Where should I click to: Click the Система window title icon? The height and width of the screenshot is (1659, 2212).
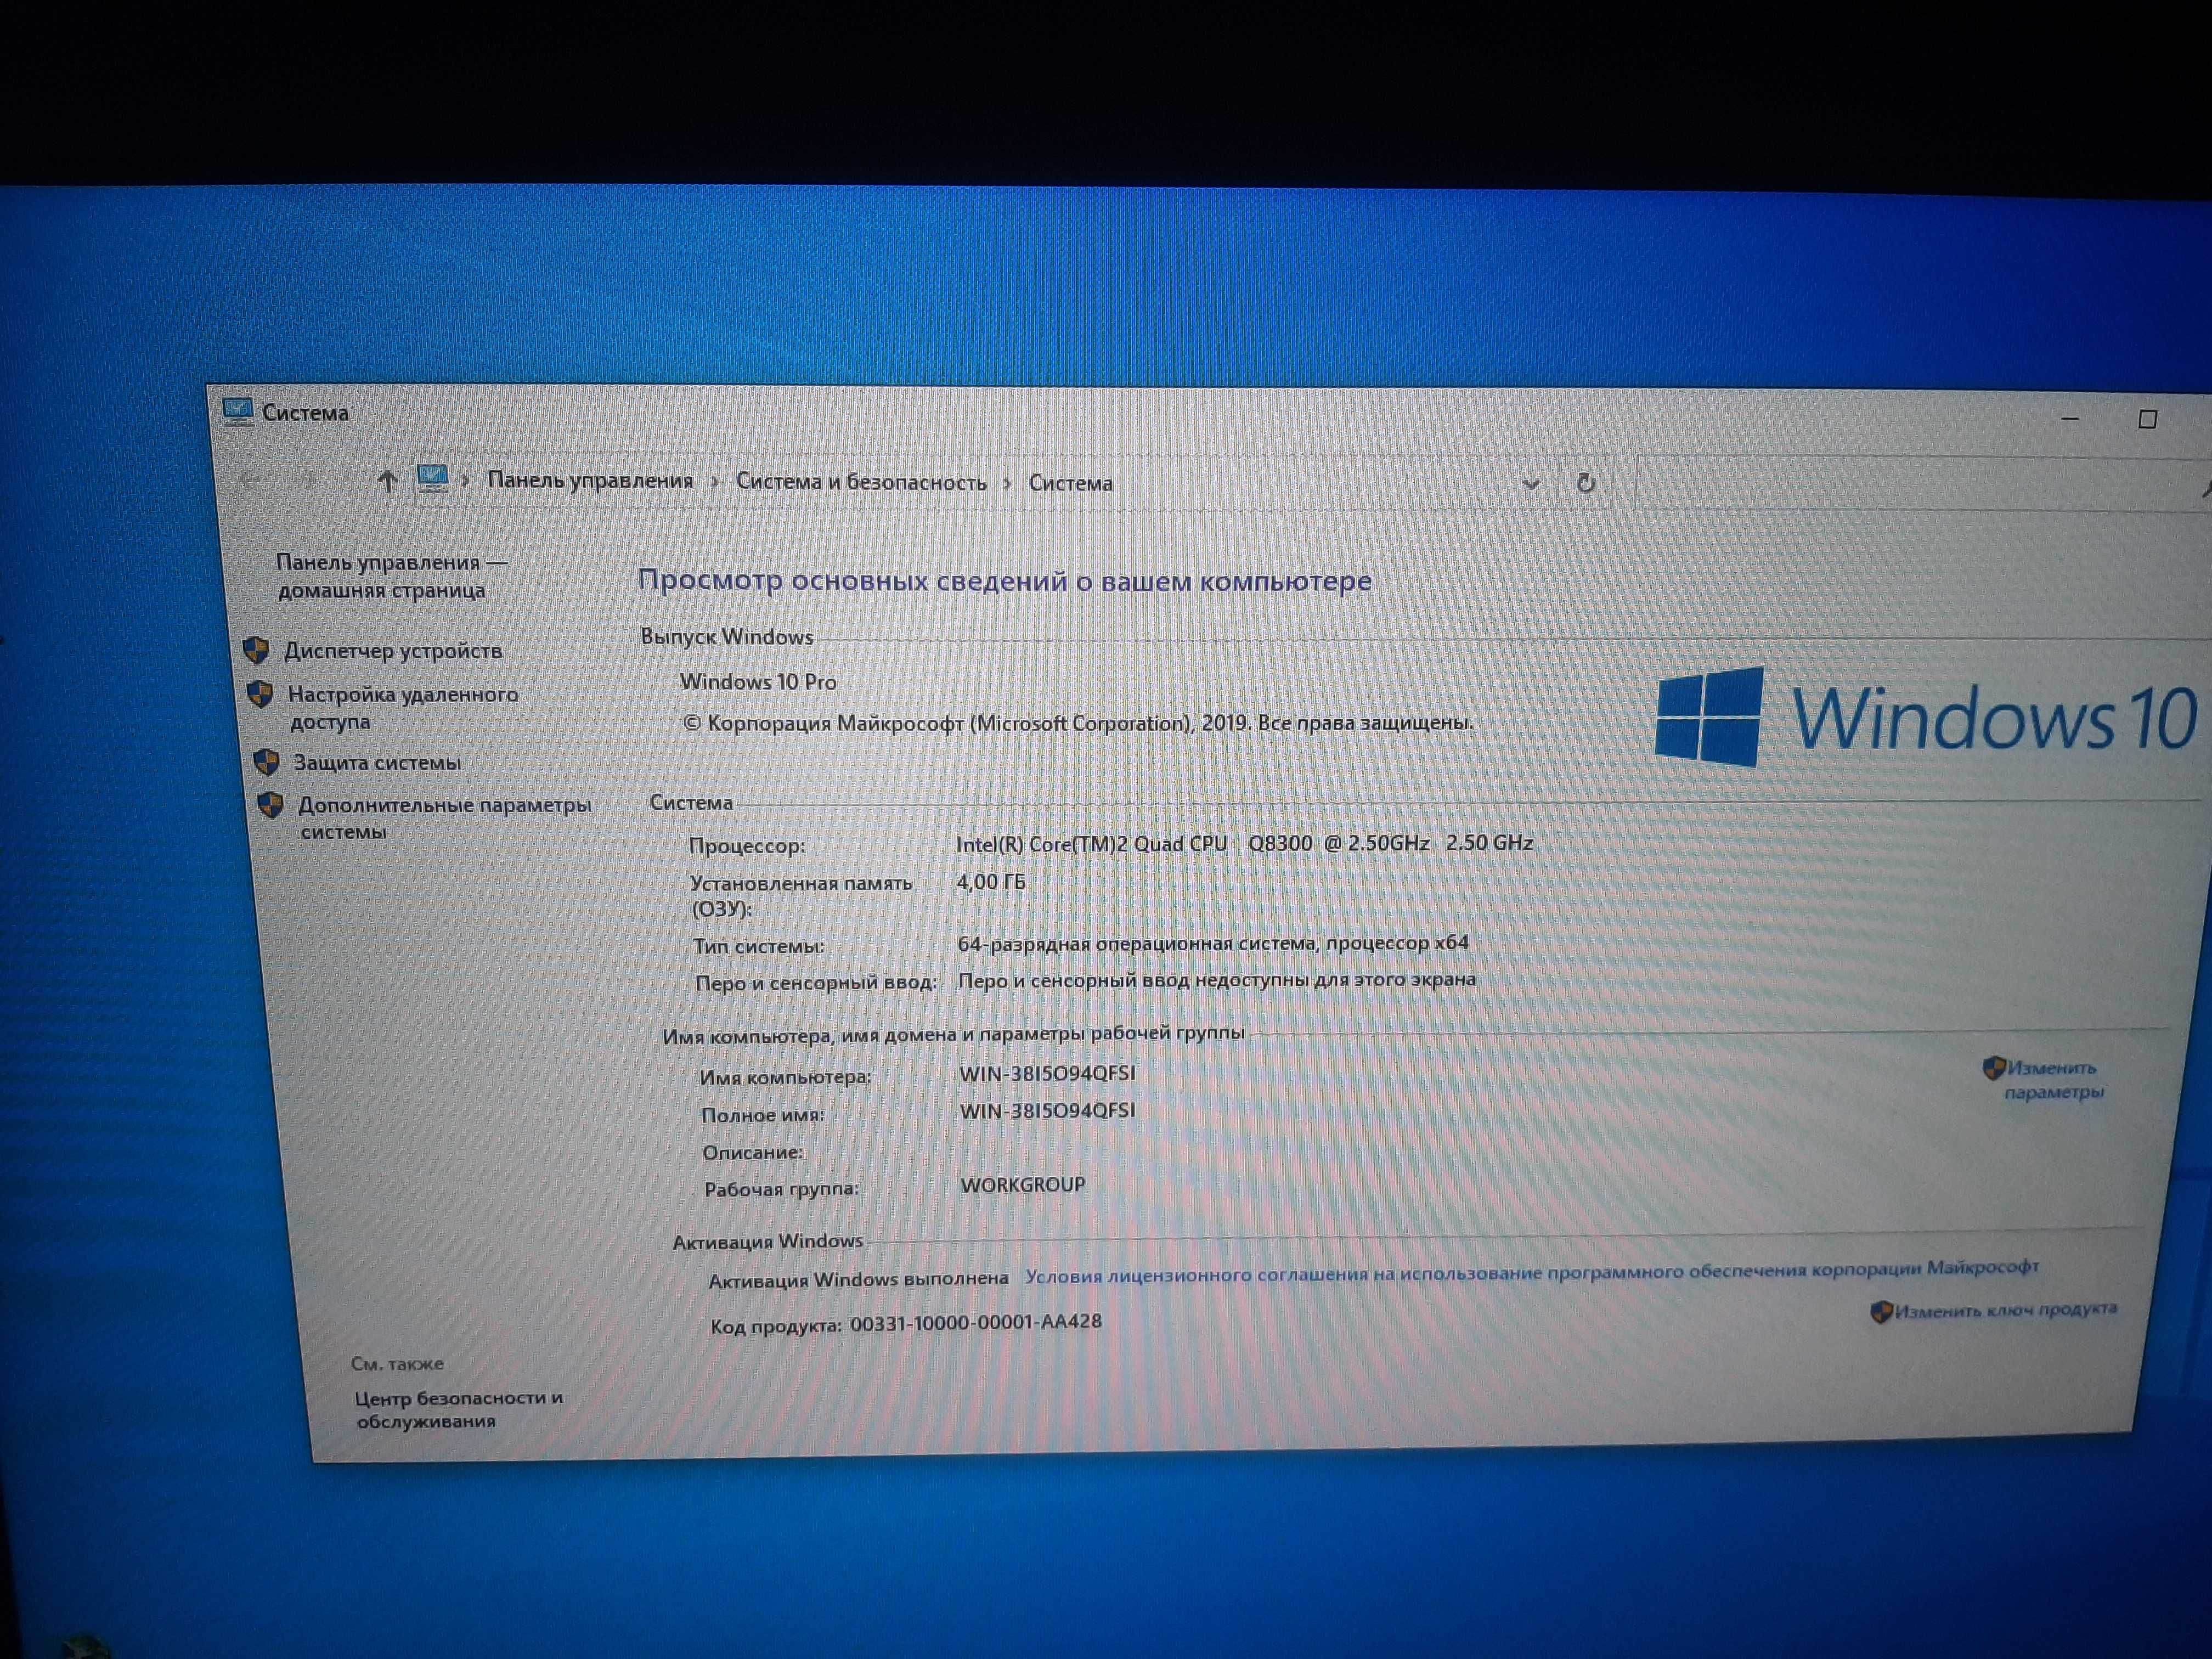click(237, 411)
